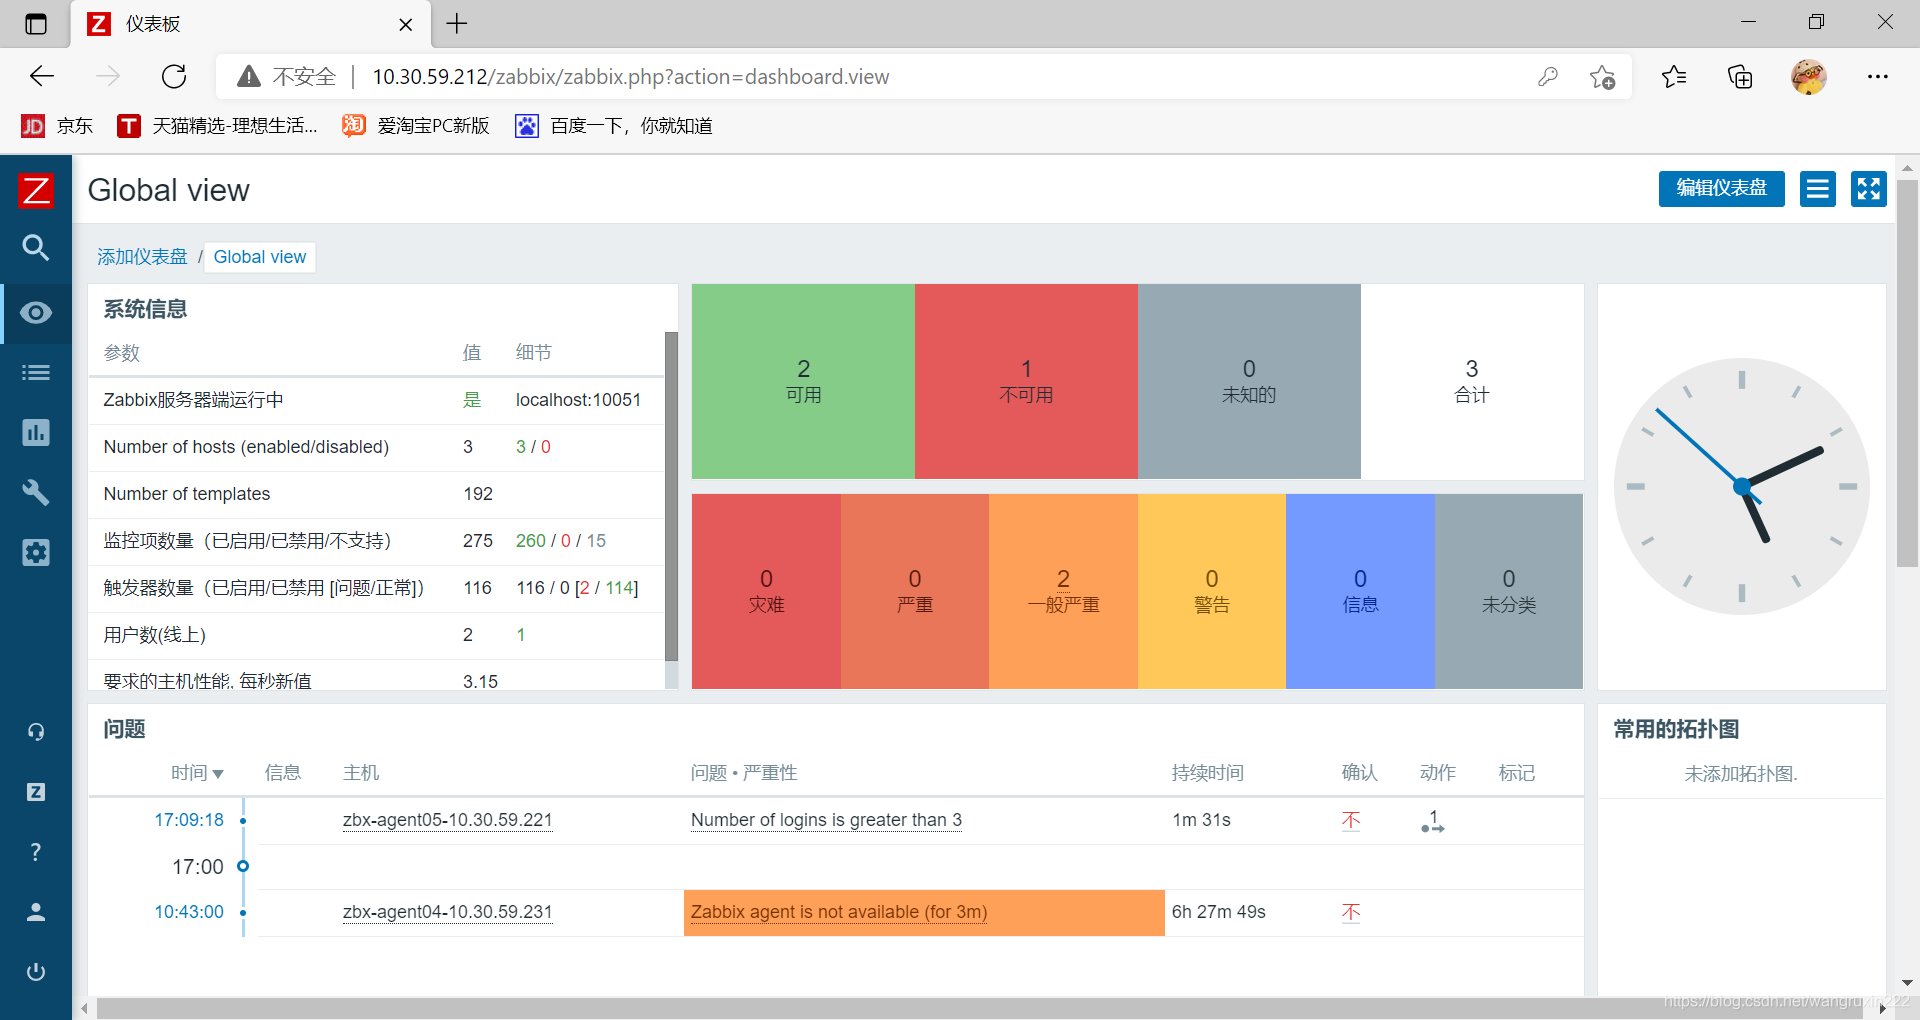Open the 添加仪表盘 breadcrumb link
The image size is (1920, 1020).
point(142,257)
